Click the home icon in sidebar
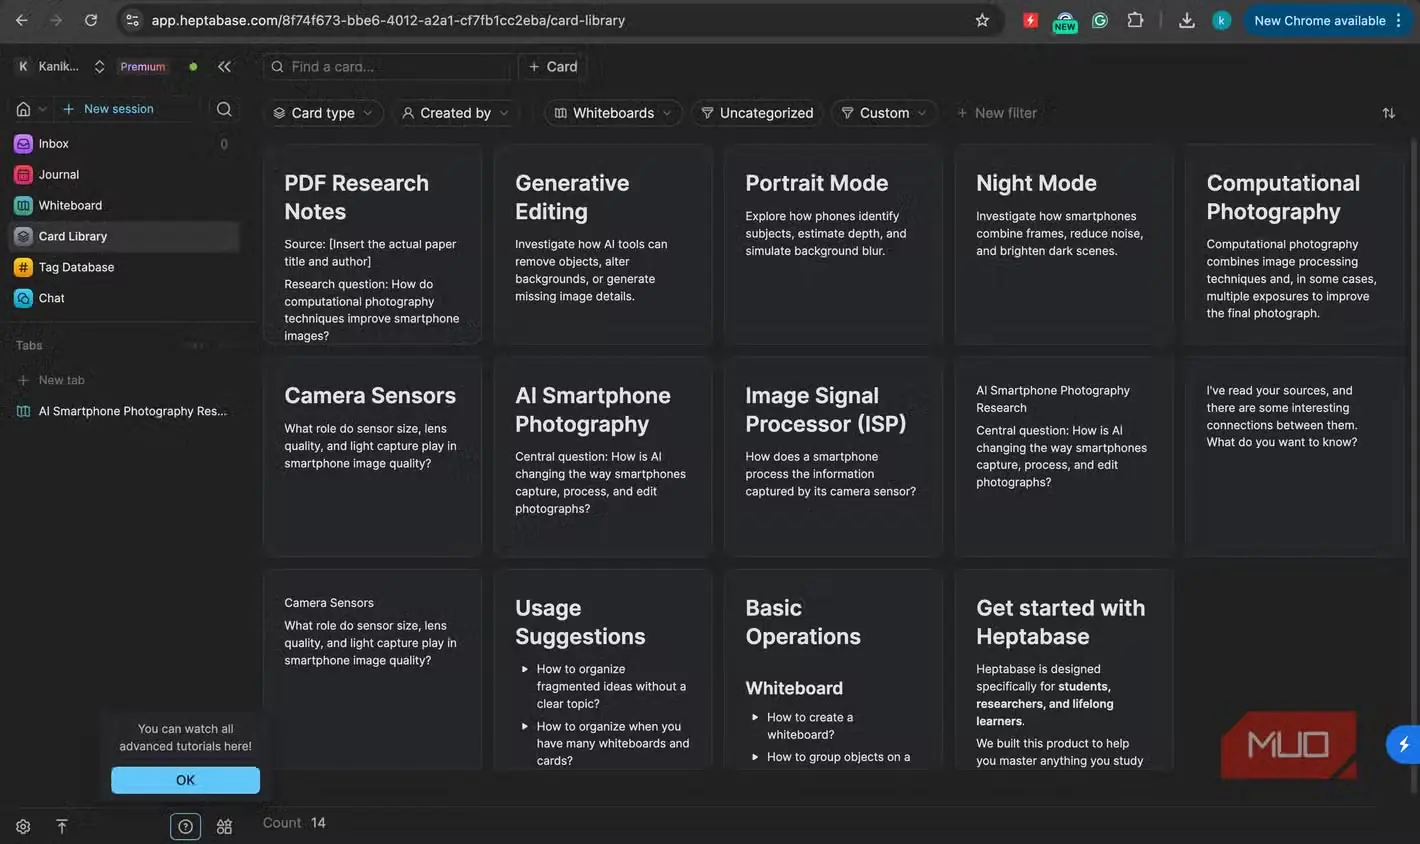 [23, 109]
